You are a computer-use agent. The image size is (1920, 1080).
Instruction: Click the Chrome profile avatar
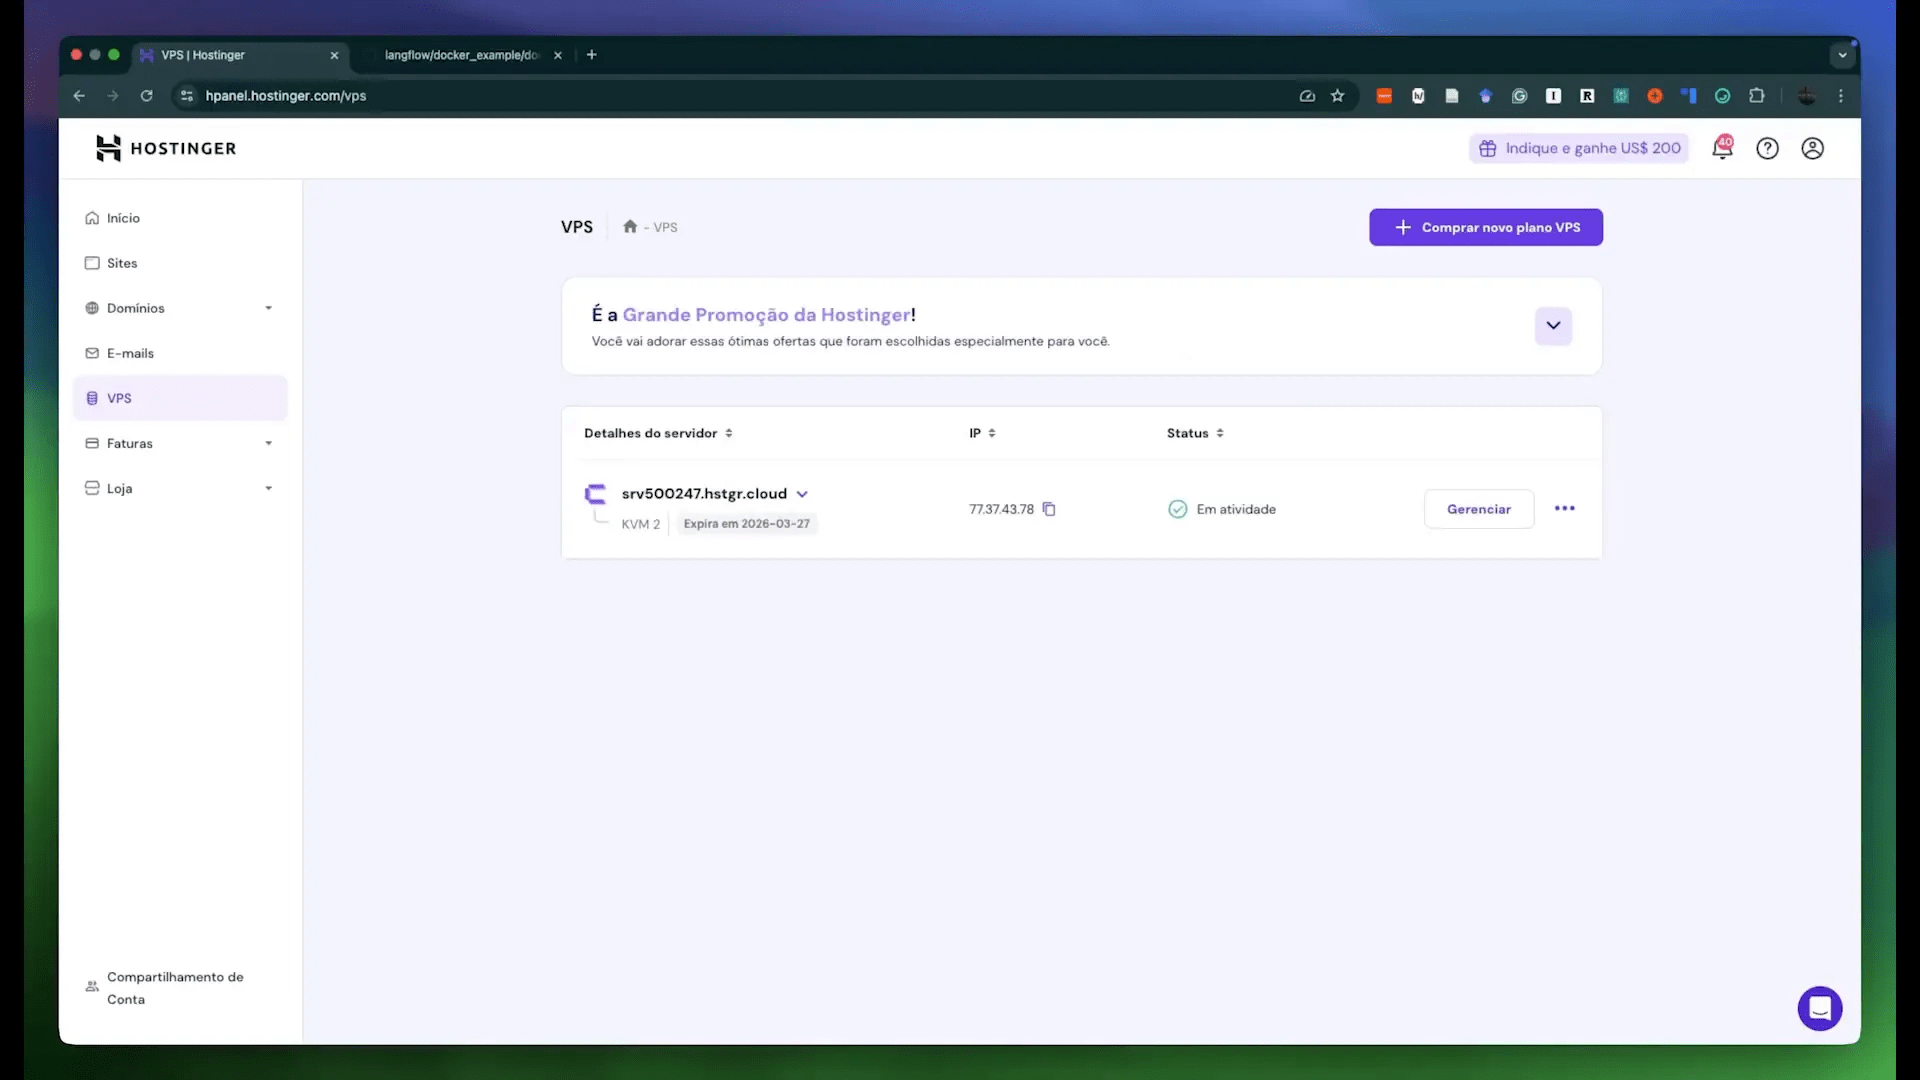click(x=1807, y=96)
